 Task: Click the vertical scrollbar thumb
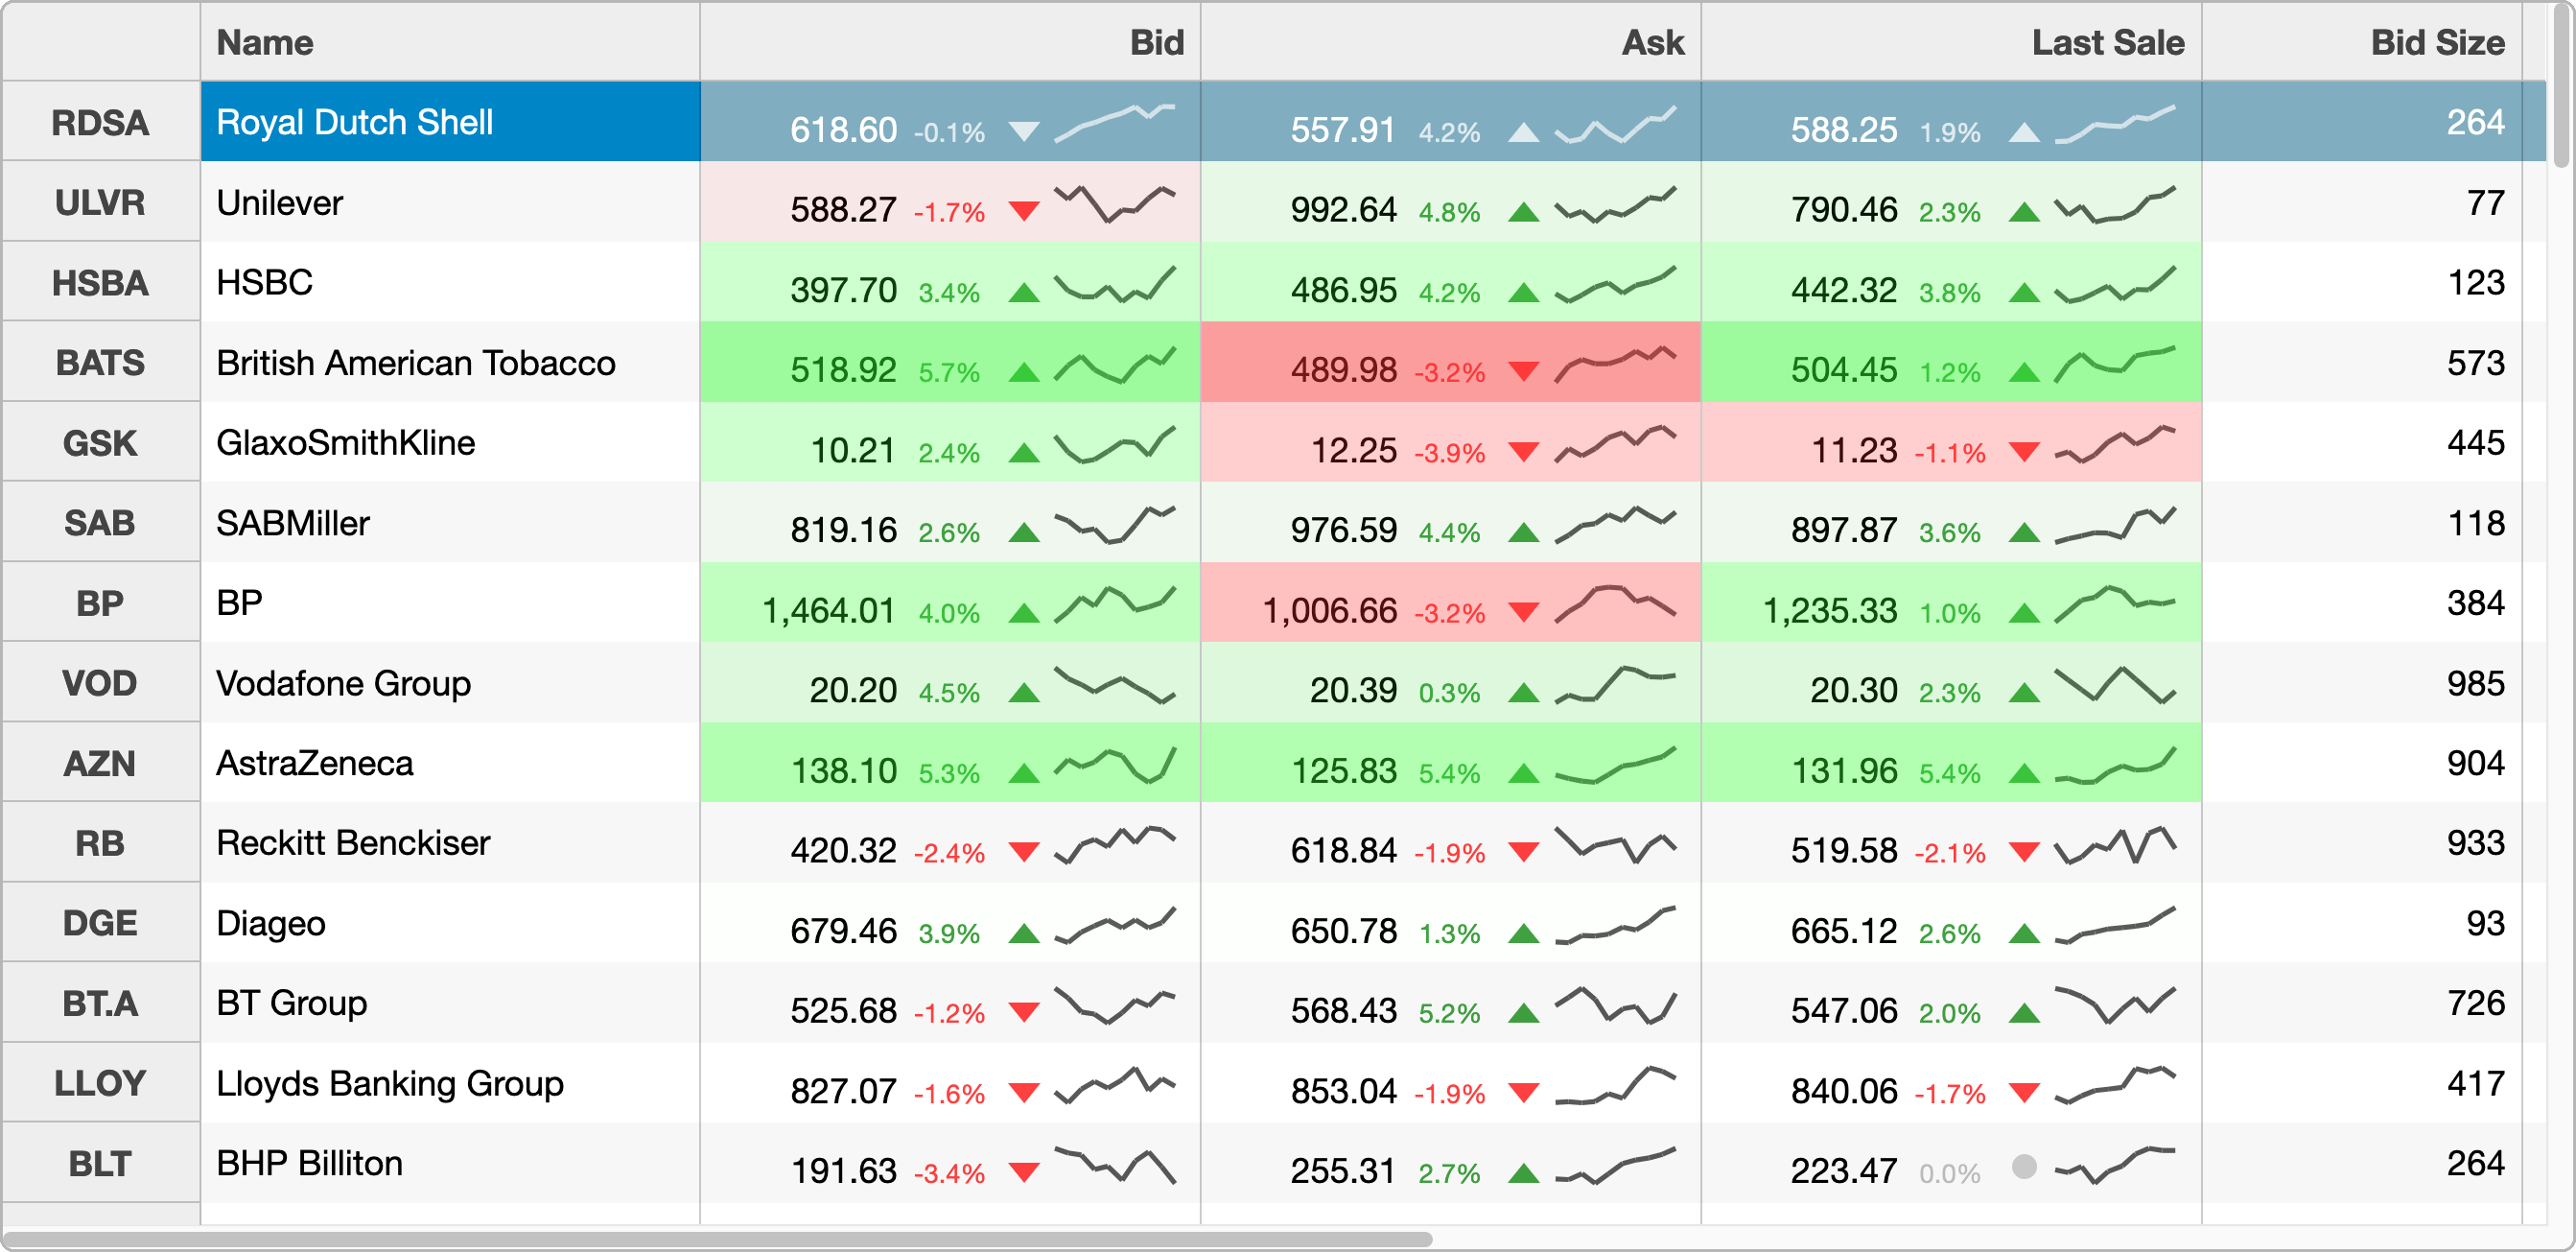coord(2561,88)
